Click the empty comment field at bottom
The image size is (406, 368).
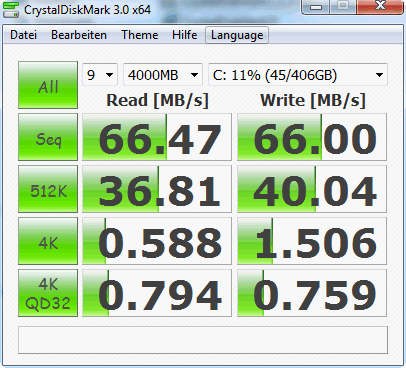[x=203, y=340]
